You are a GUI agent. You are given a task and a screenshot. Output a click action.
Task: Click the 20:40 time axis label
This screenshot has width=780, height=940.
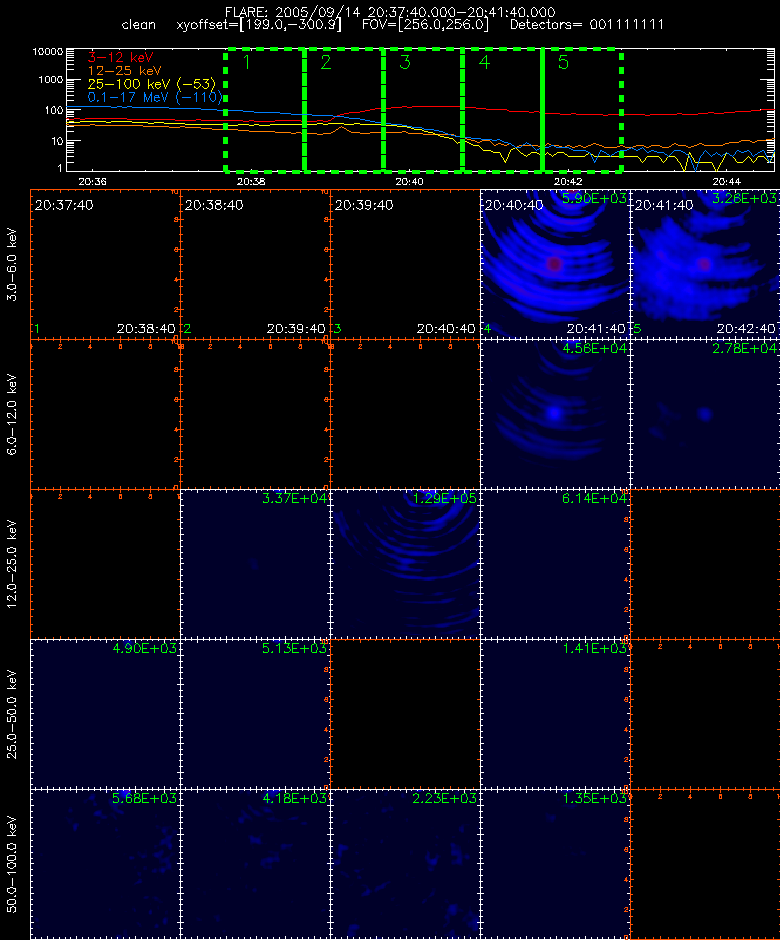409,181
